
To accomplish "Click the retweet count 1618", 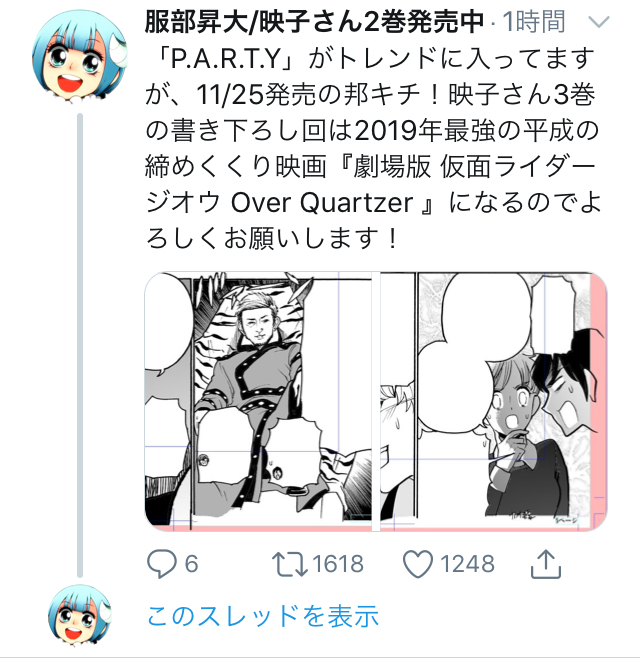I will tap(338, 564).
